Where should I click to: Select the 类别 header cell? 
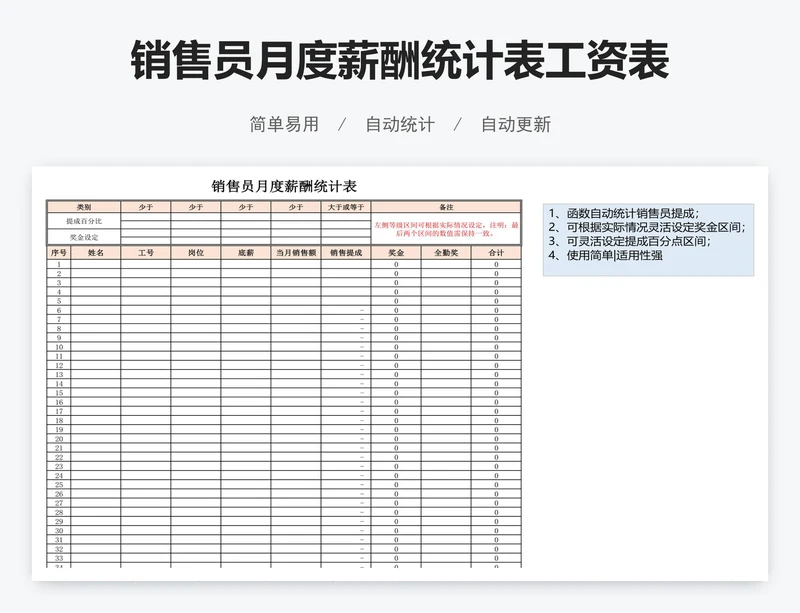tap(83, 206)
